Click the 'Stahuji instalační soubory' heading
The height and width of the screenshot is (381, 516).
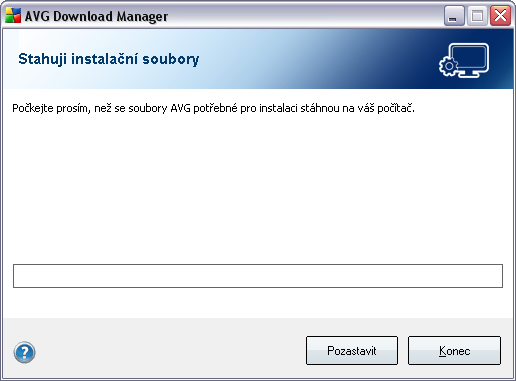coord(109,59)
